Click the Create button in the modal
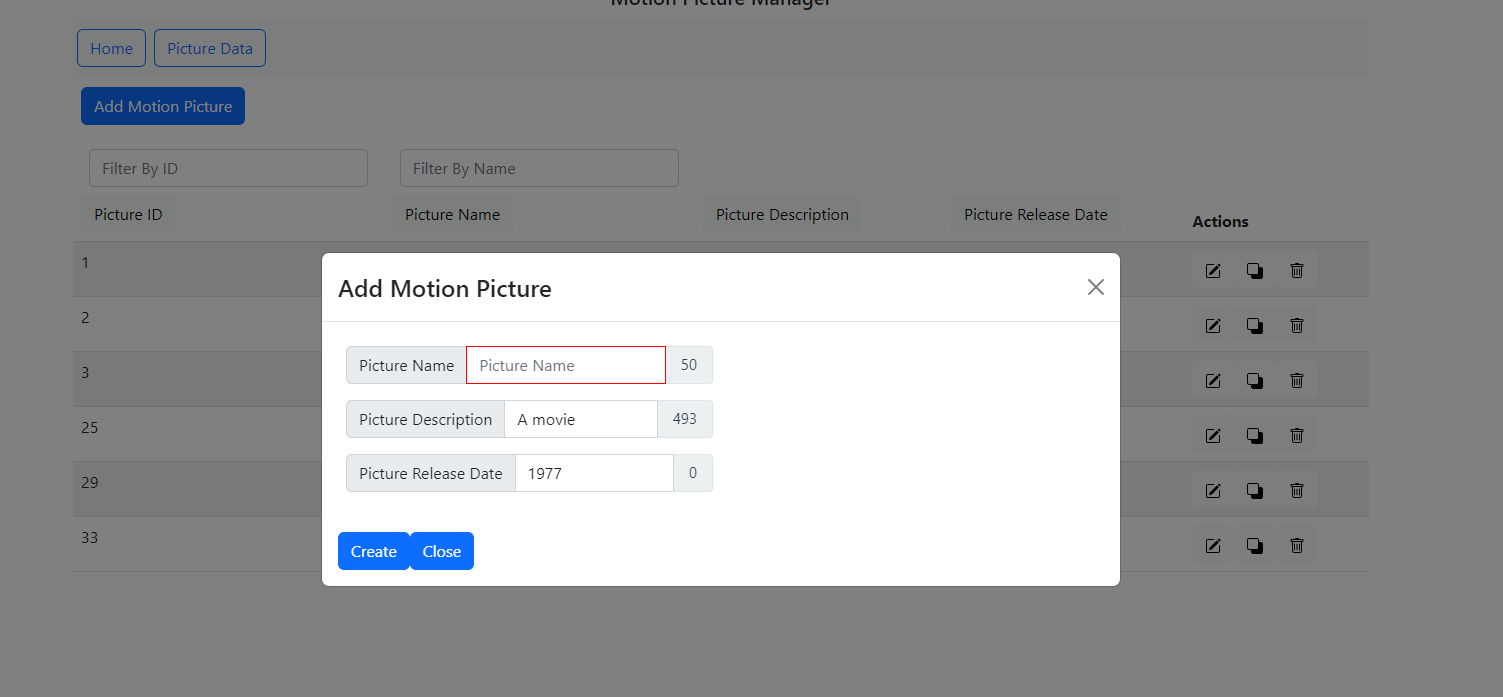Image resolution: width=1503 pixels, height=697 pixels. 373,551
